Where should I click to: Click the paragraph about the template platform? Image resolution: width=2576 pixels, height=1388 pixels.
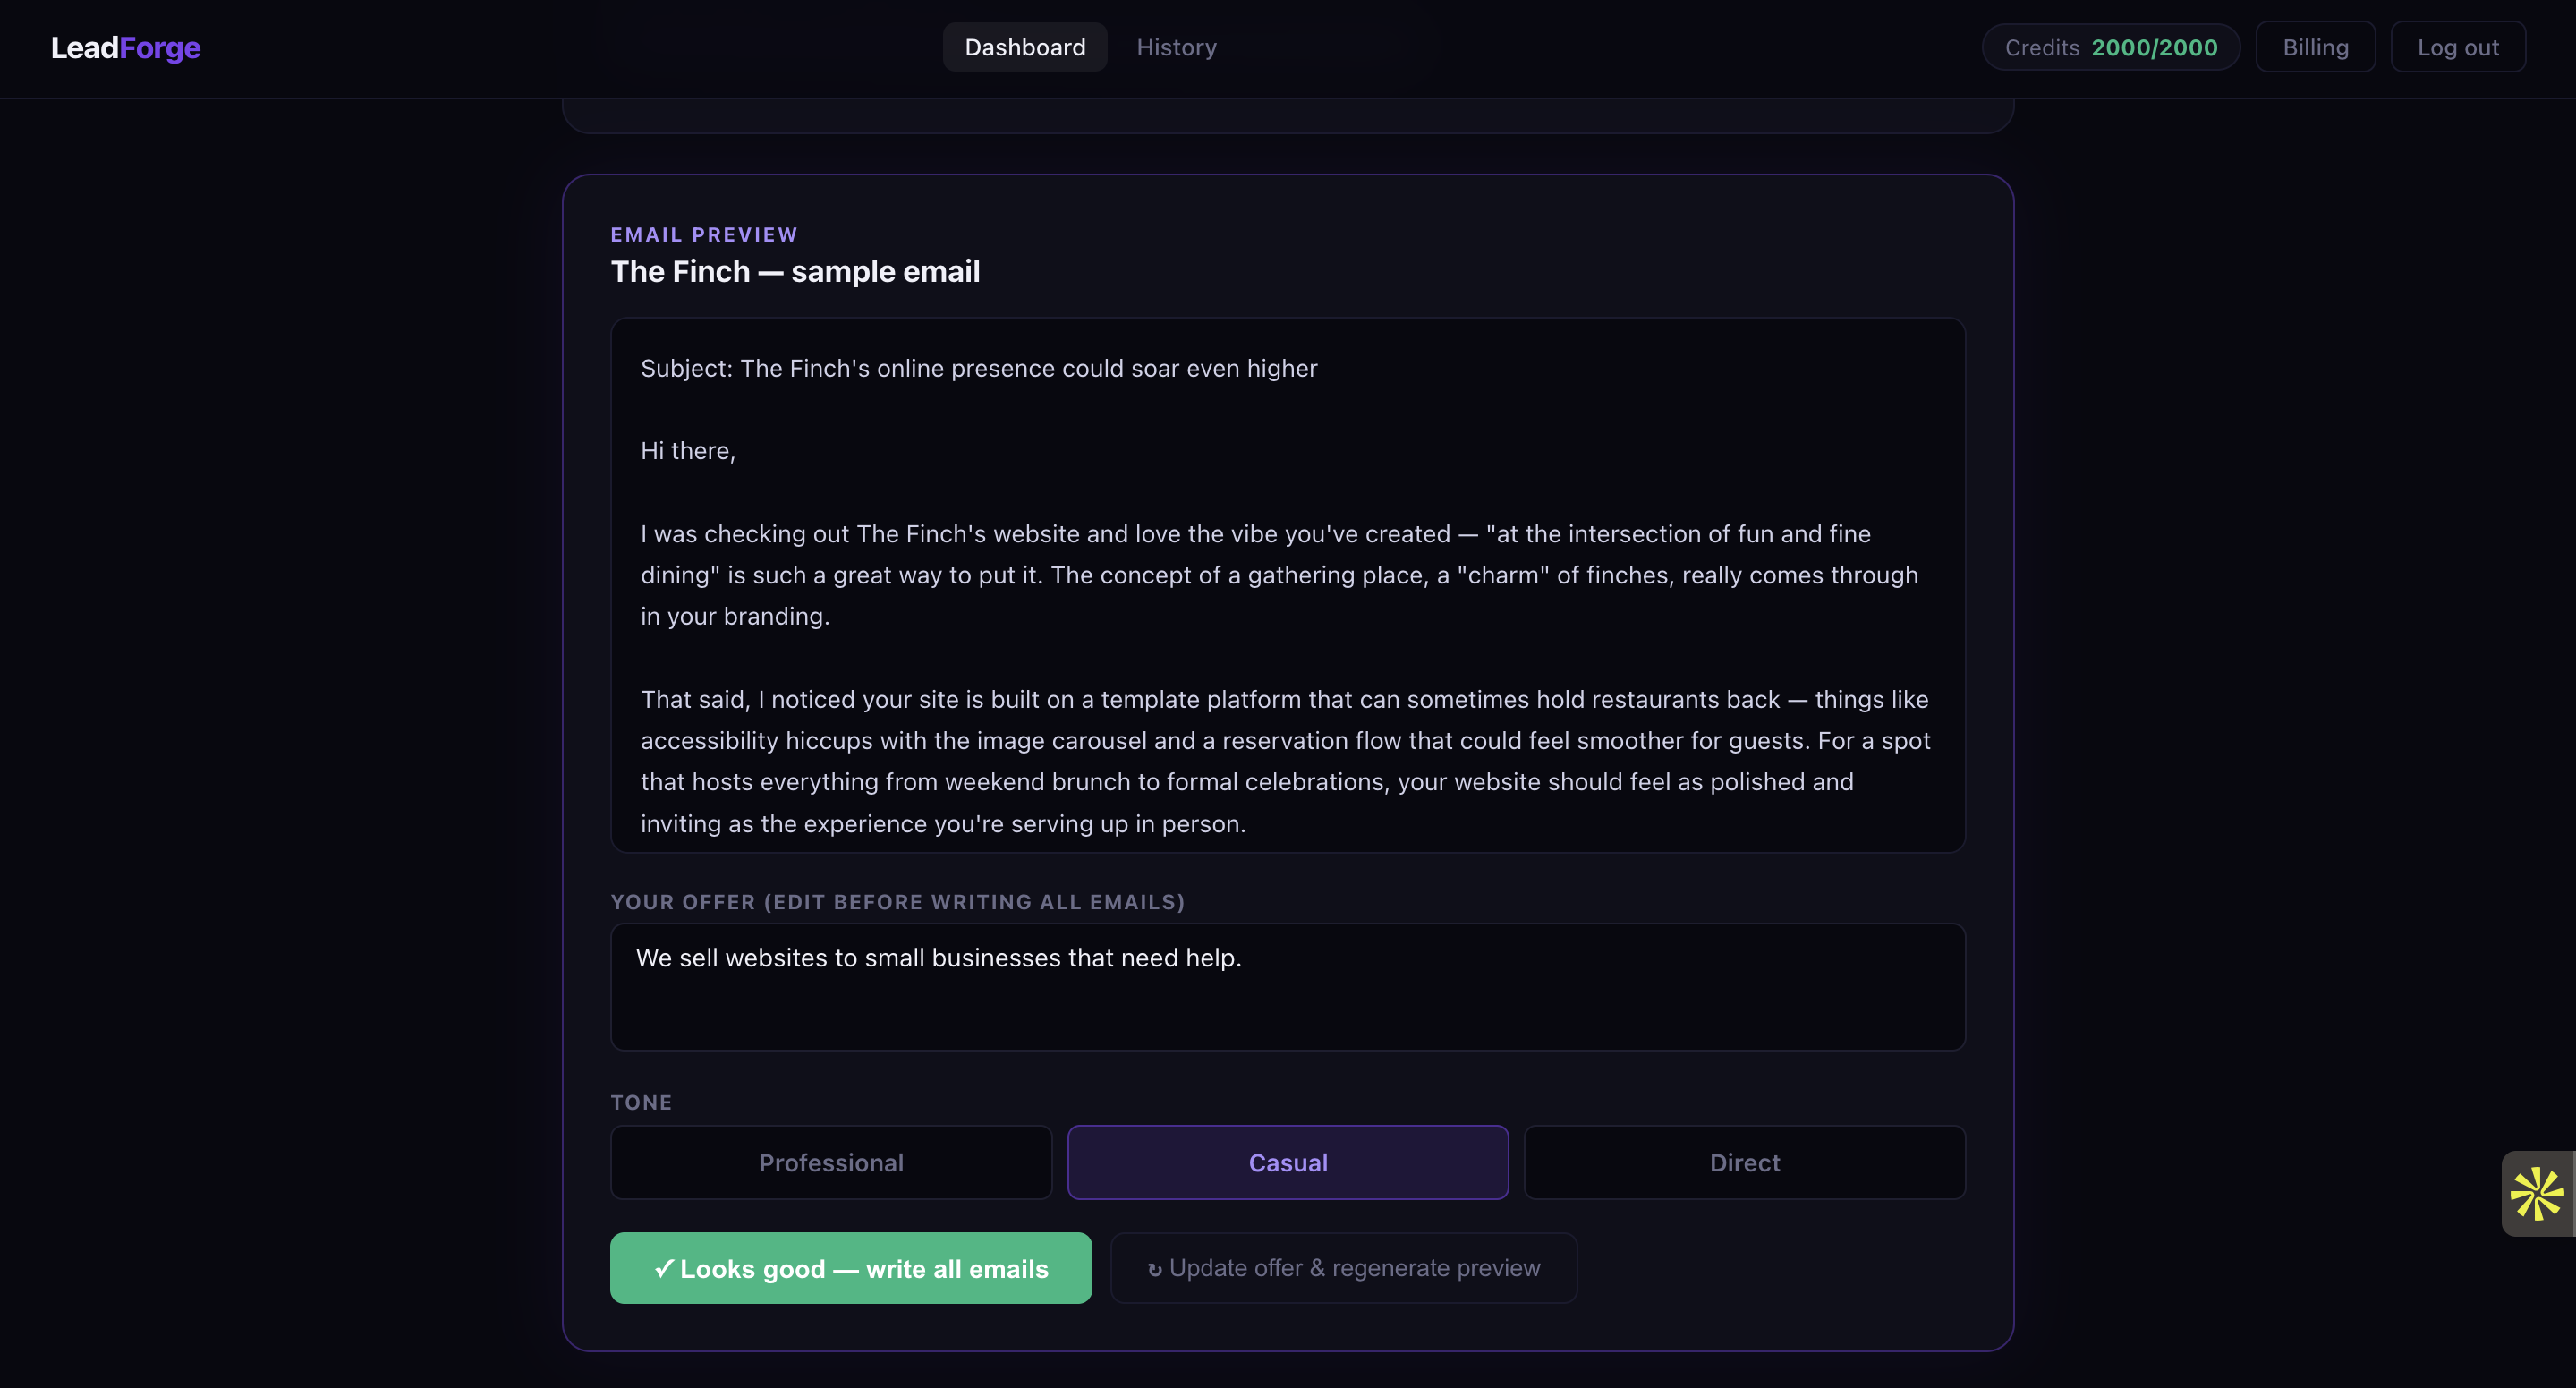[x=1285, y=761]
